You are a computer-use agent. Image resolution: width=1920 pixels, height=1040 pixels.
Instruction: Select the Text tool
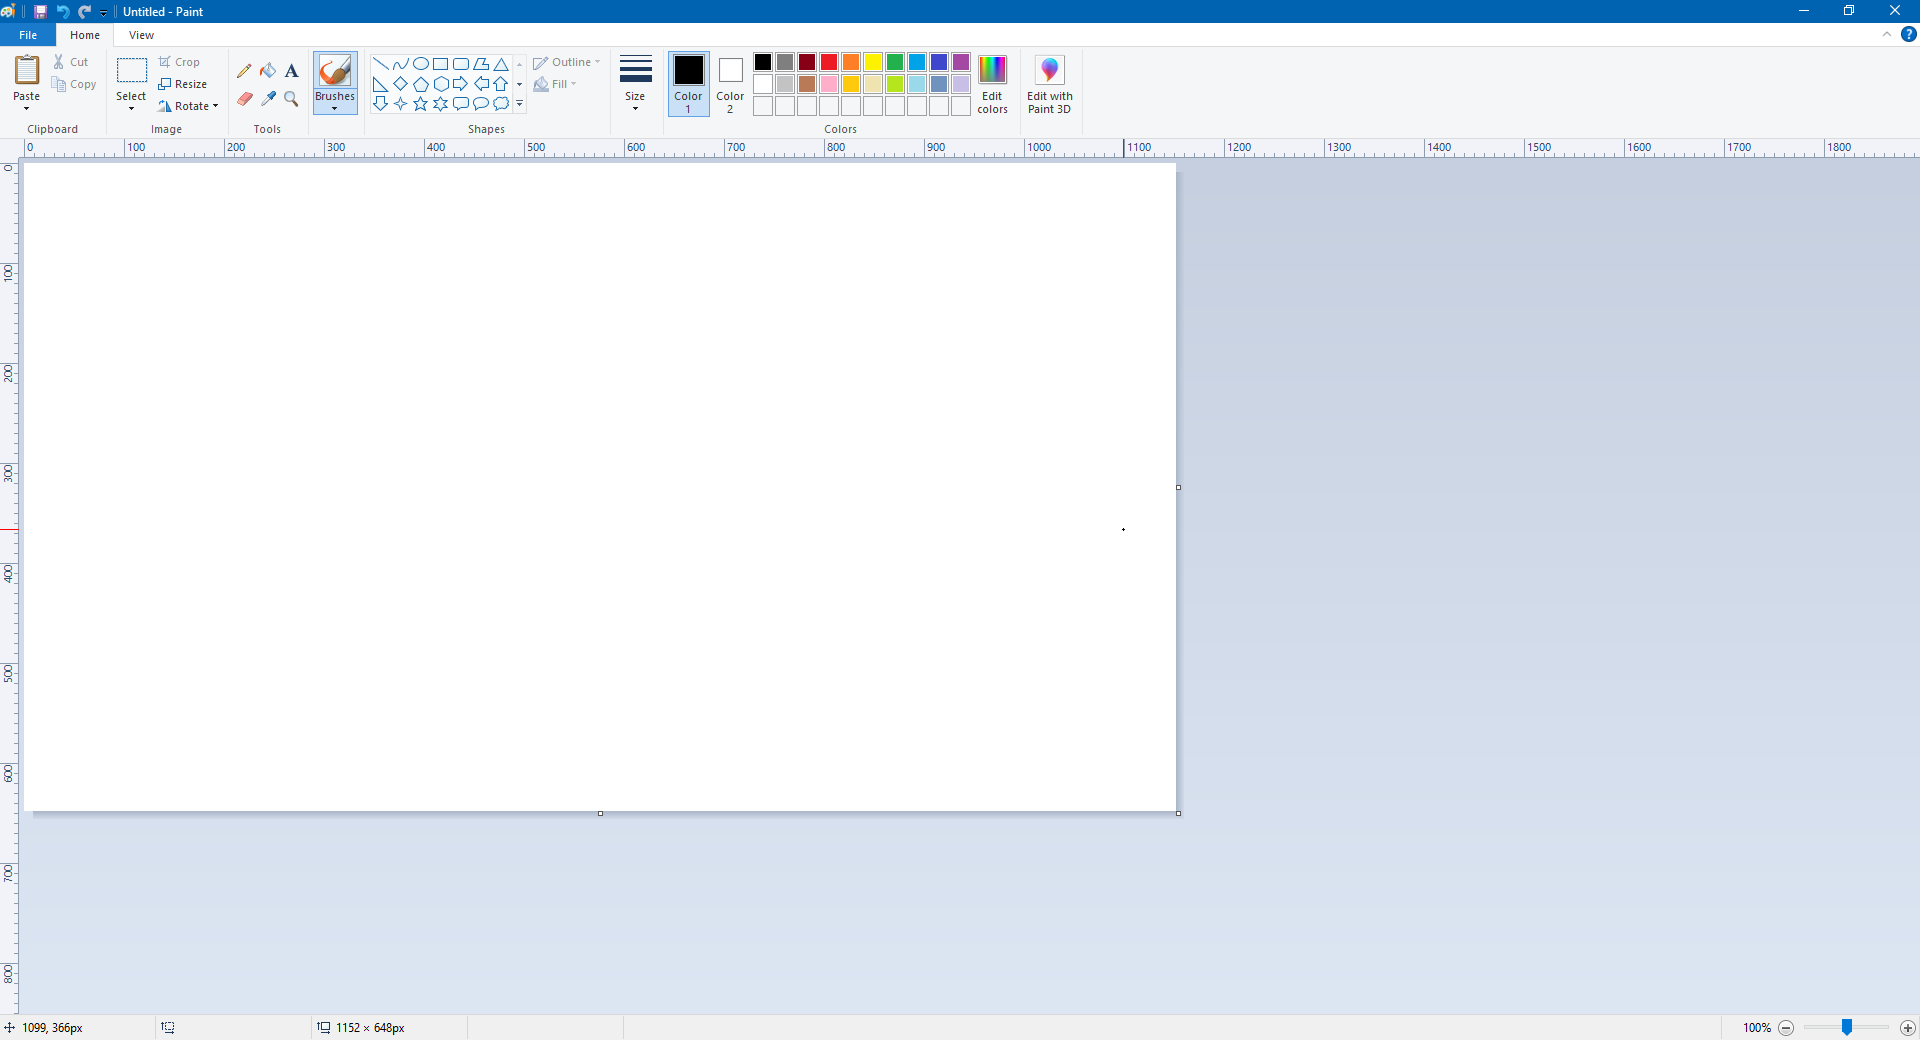(x=291, y=71)
